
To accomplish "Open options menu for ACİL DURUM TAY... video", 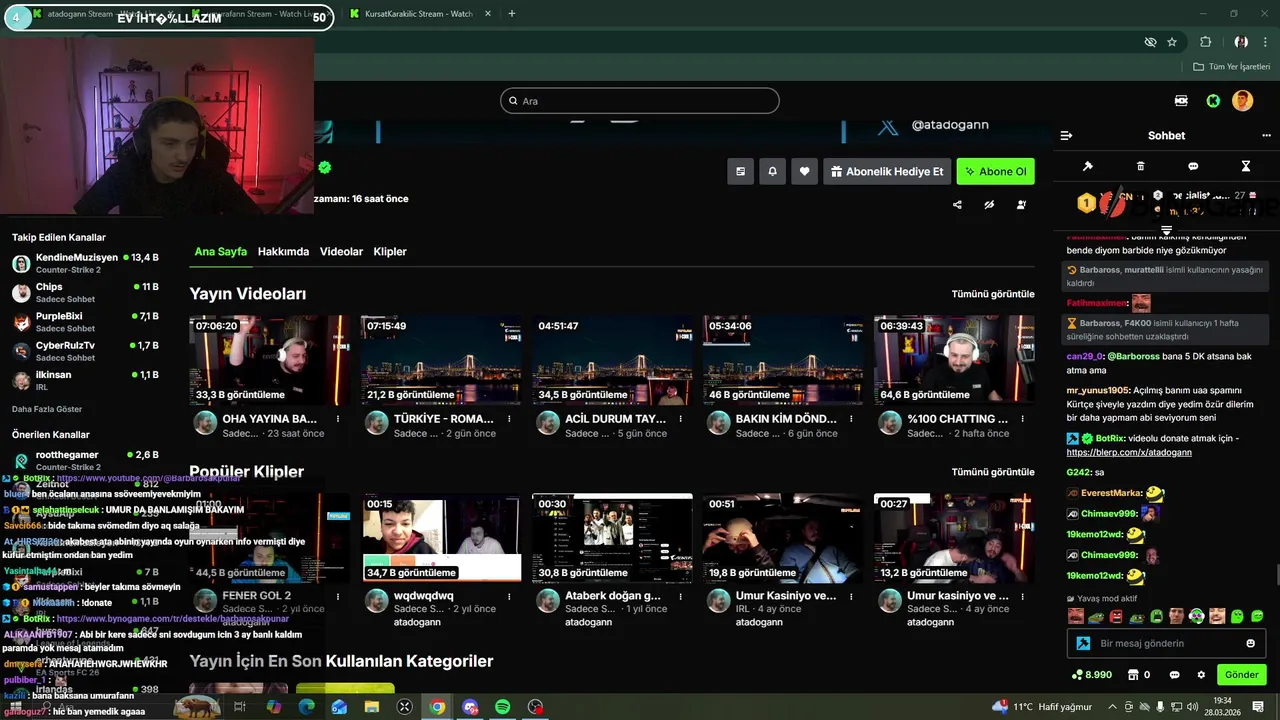I will (x=680, y=419).
